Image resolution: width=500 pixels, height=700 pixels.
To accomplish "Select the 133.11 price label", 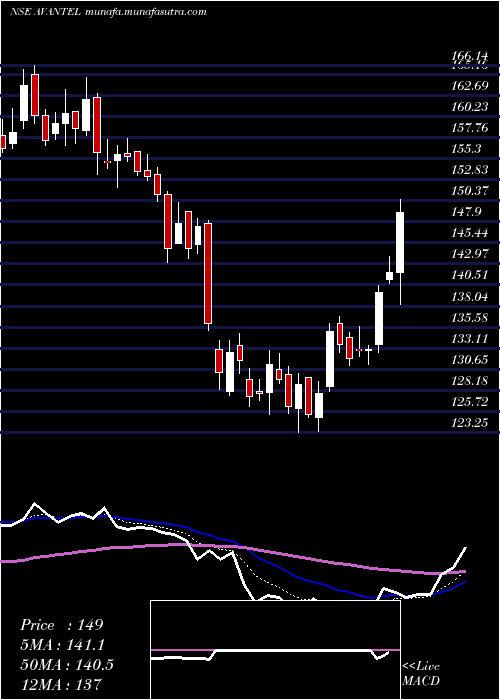I will point(470,338).
